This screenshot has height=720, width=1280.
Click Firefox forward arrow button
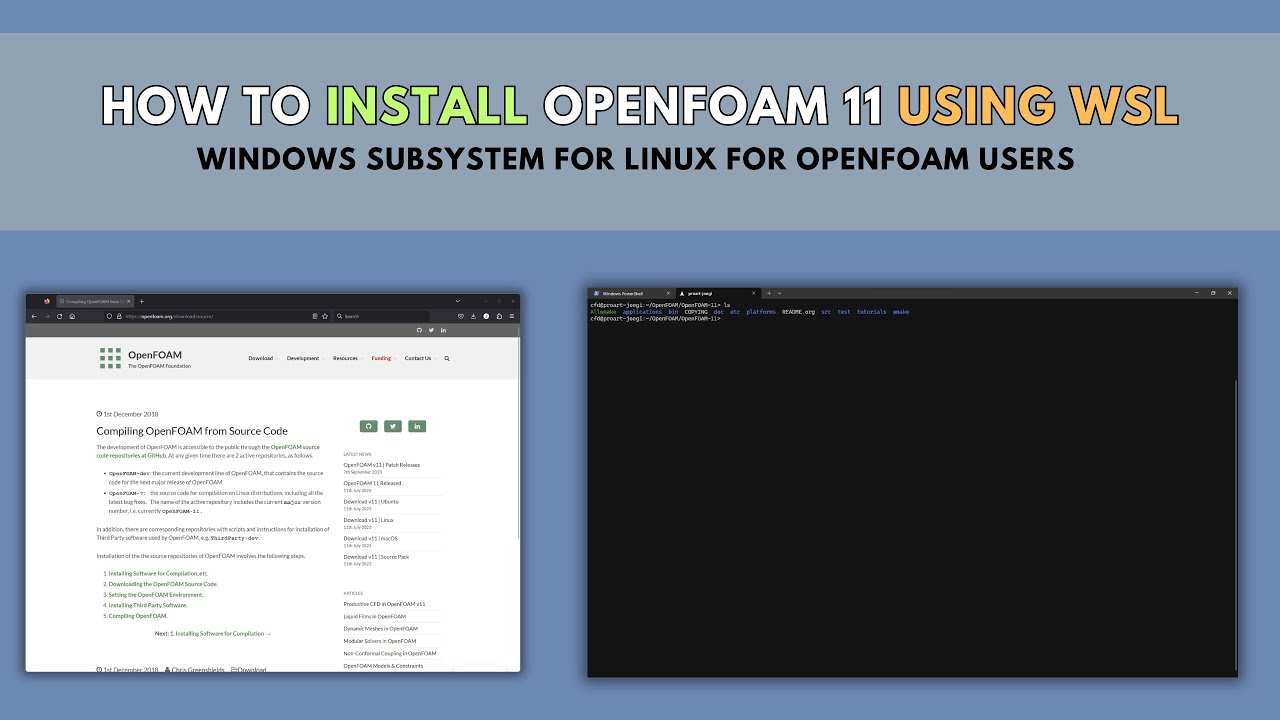(47, 316)
